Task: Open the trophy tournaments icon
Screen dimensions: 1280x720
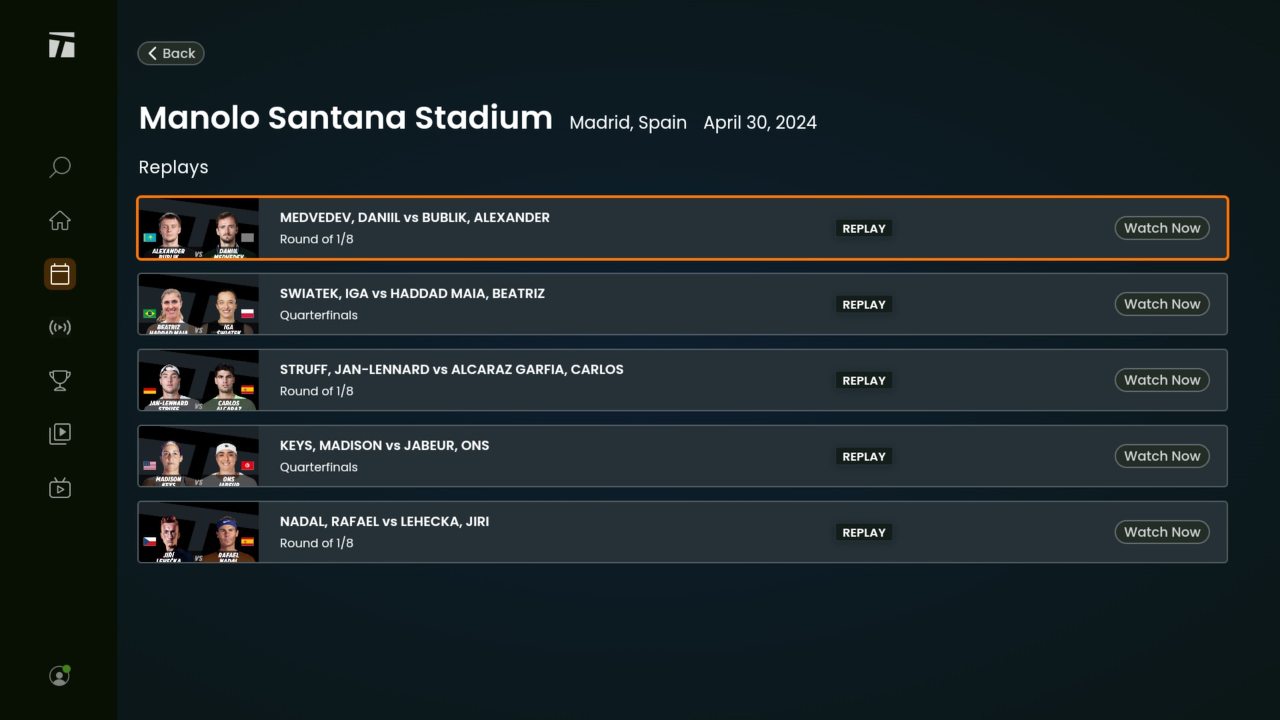Action: click(x=60, y=380)
